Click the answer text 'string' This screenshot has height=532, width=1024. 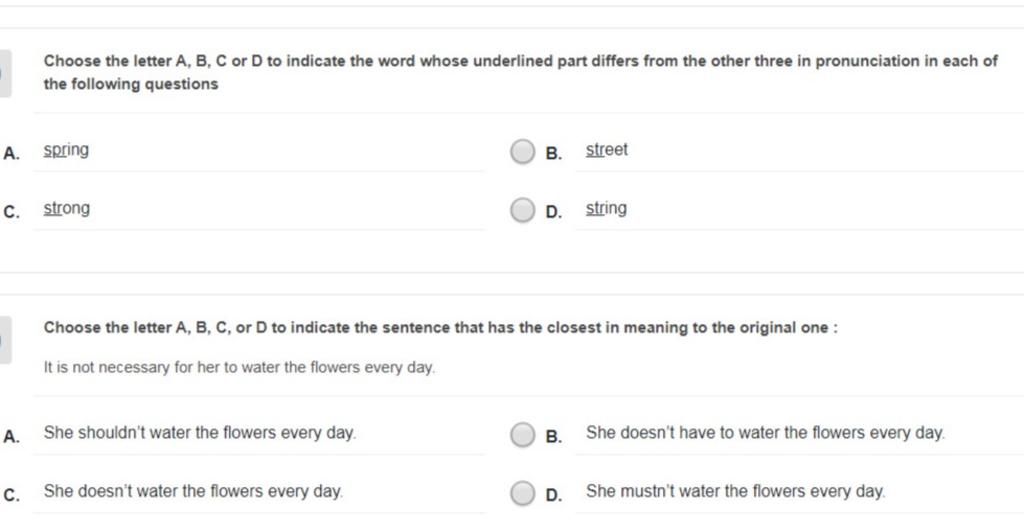pyautogui.click(x=606, y=209)
